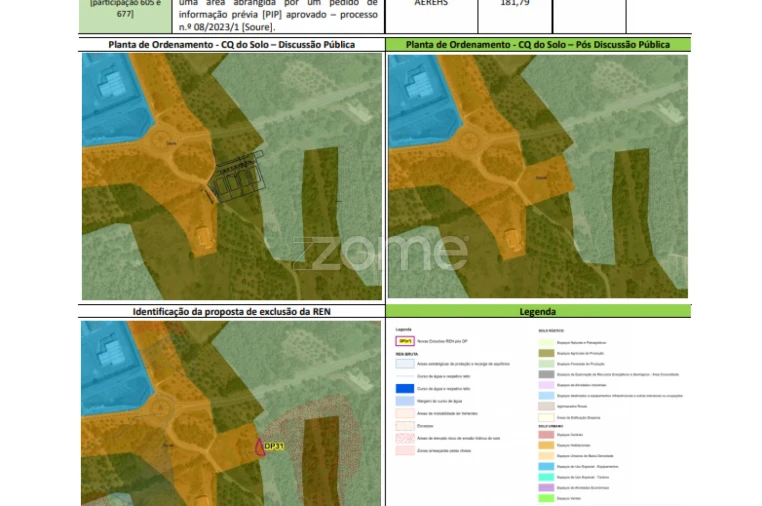Click the hatched plot outline on the left map
This screenshot has width=762, height=506.
coord(235,176)
